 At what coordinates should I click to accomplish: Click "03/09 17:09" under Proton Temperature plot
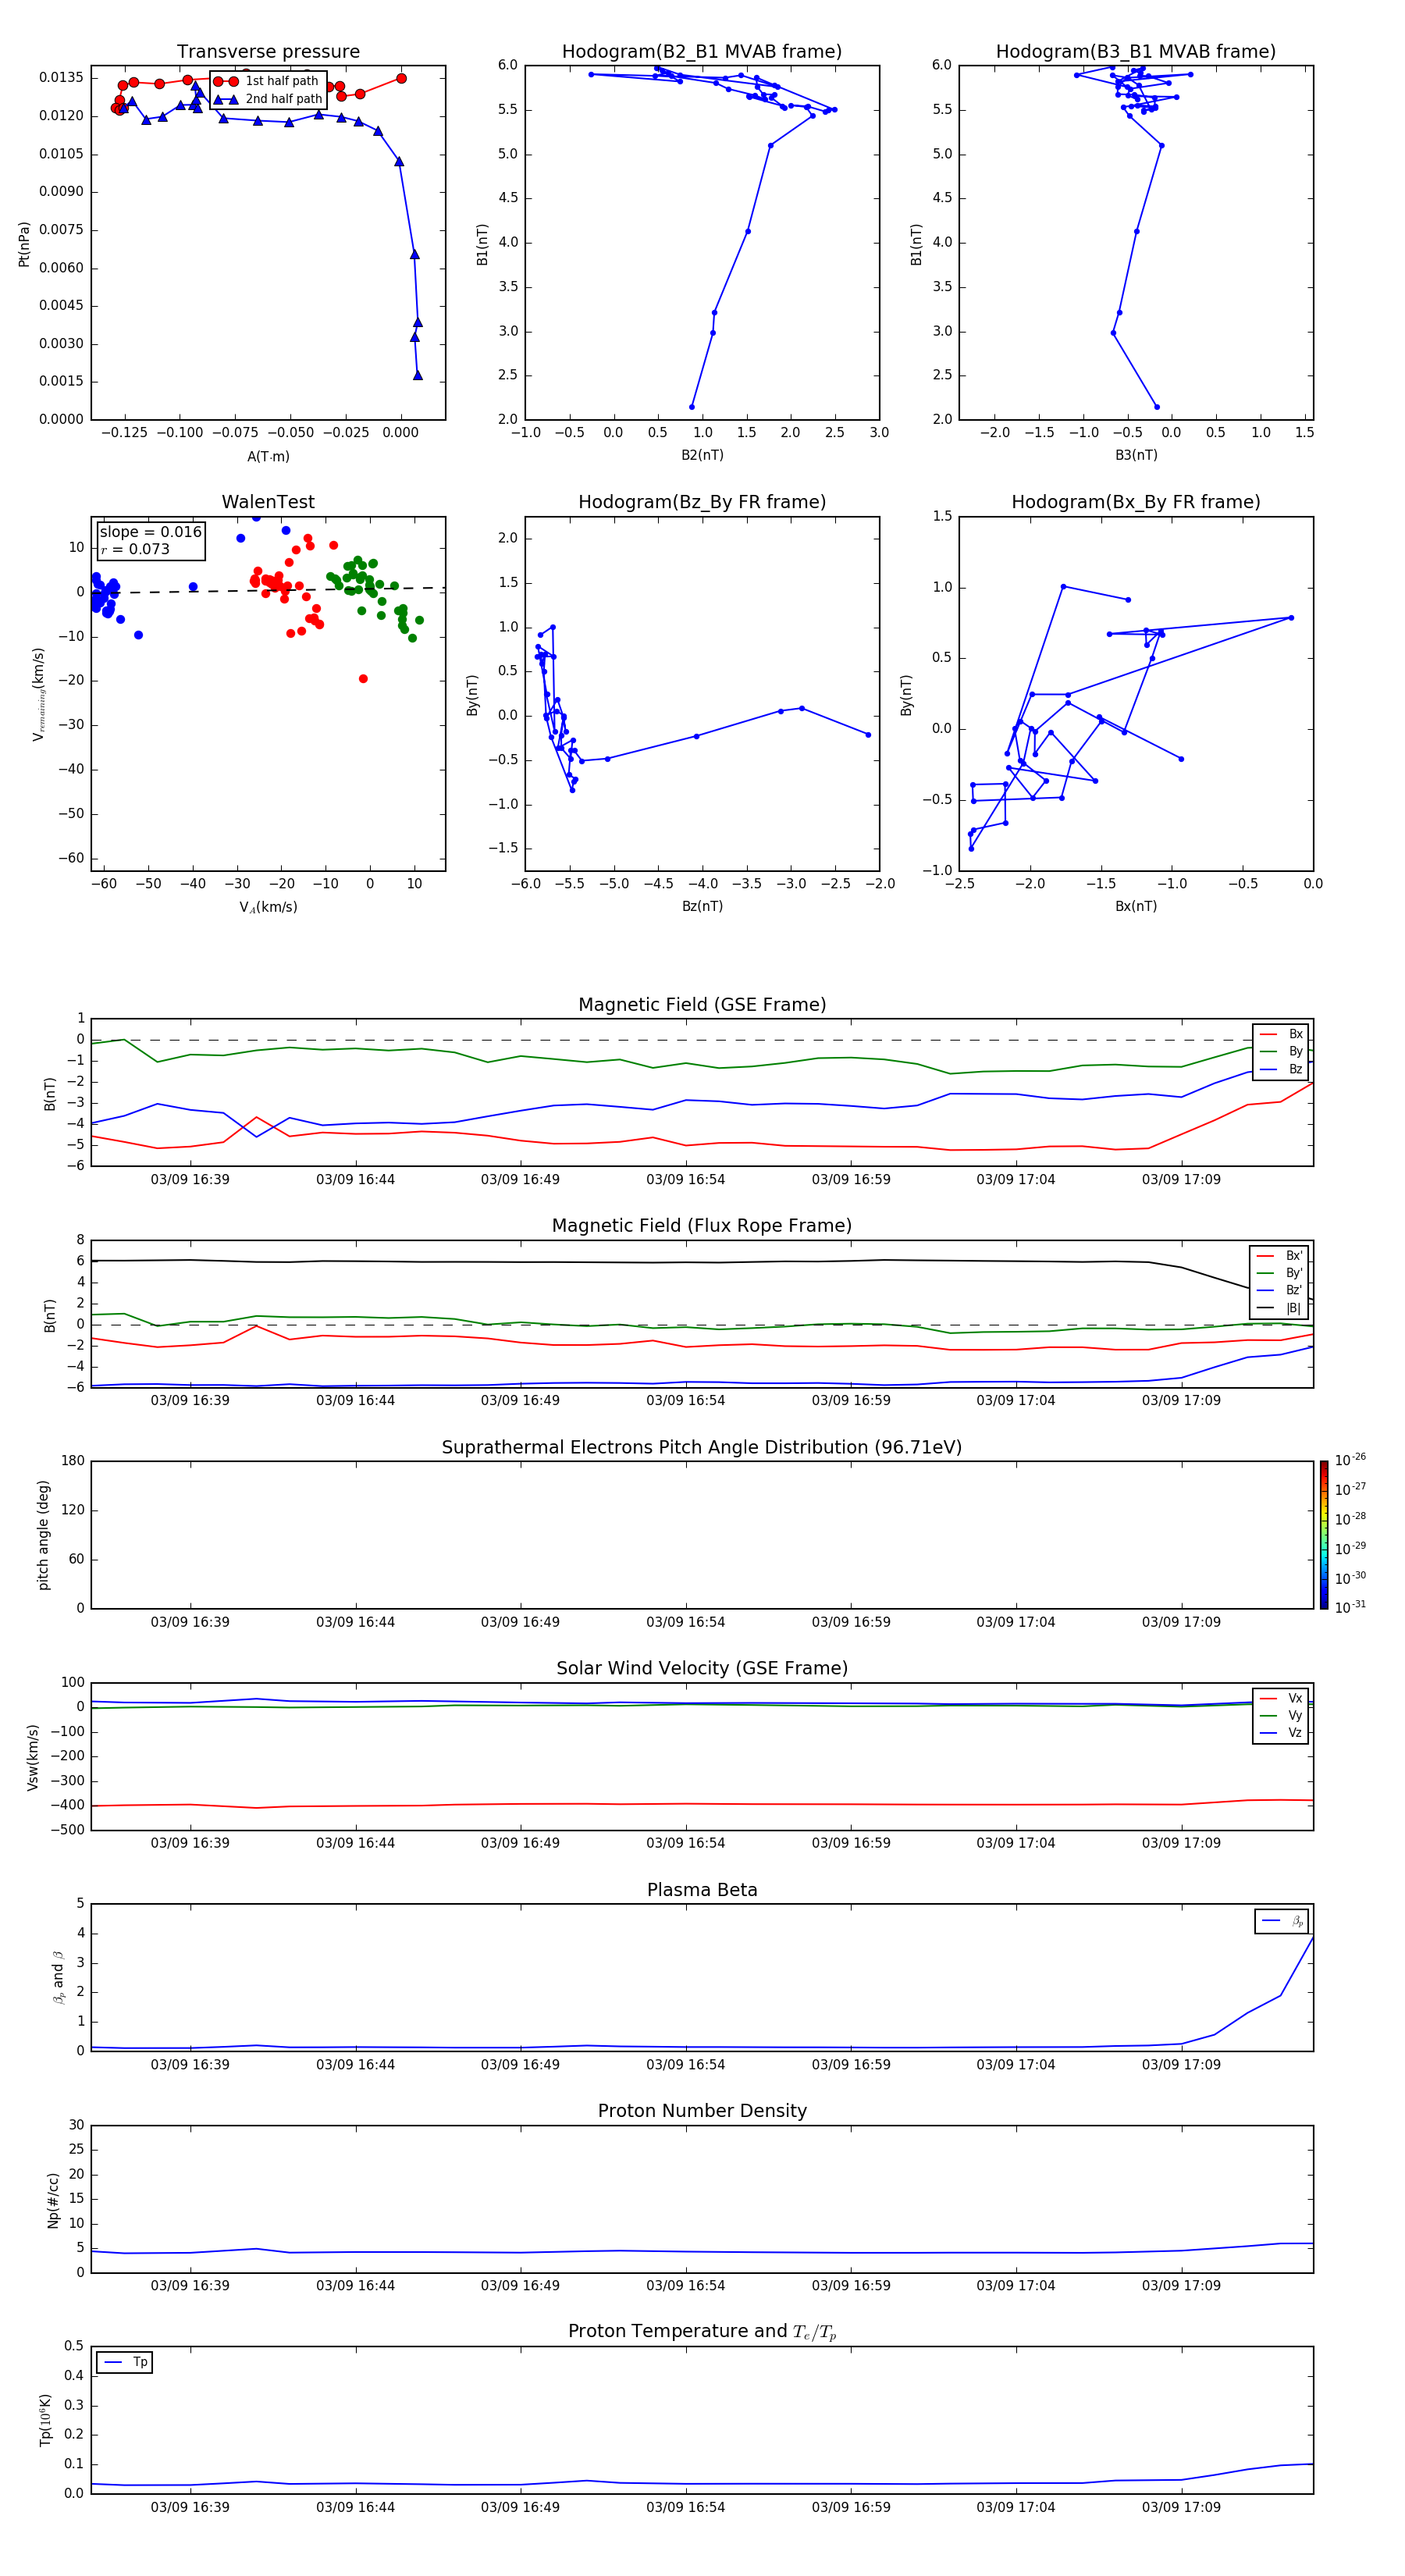click(x=1181, y=2507)
